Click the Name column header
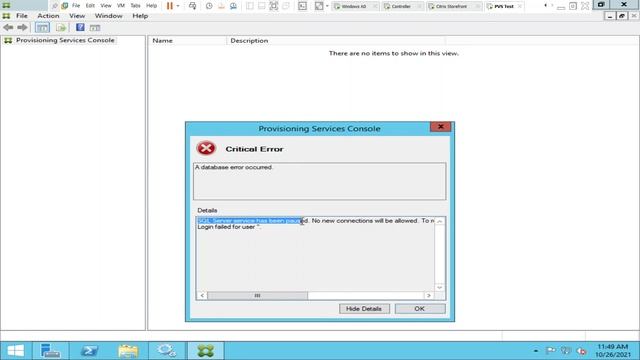The image size is (640, 360). (187, 40)
